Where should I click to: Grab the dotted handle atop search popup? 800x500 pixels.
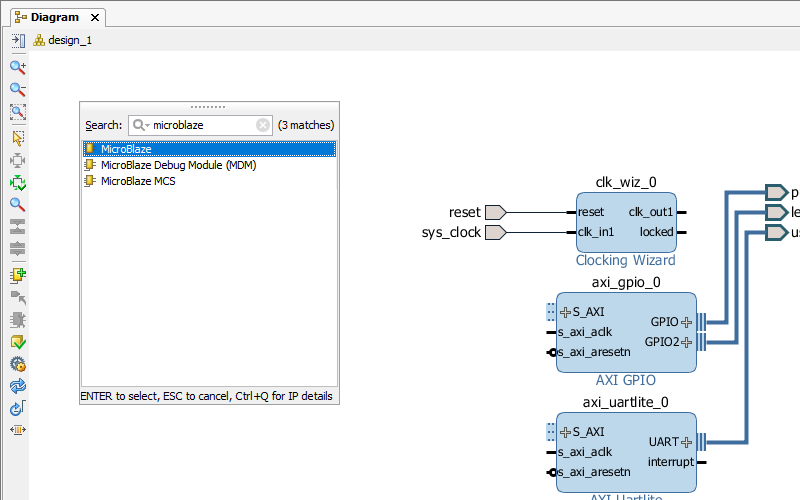[208, 107]
